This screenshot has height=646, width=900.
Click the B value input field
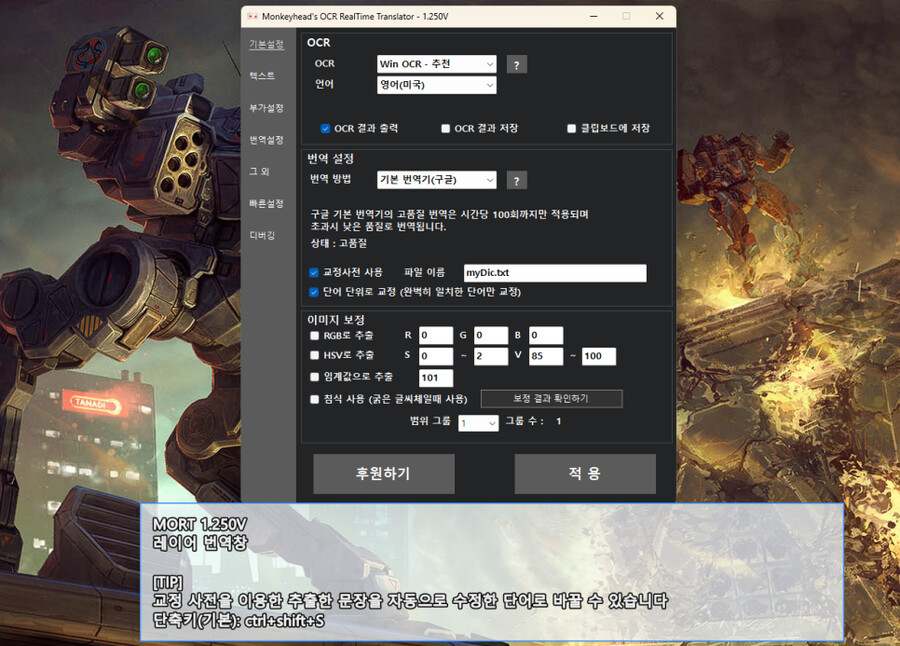tap(546, 335)
